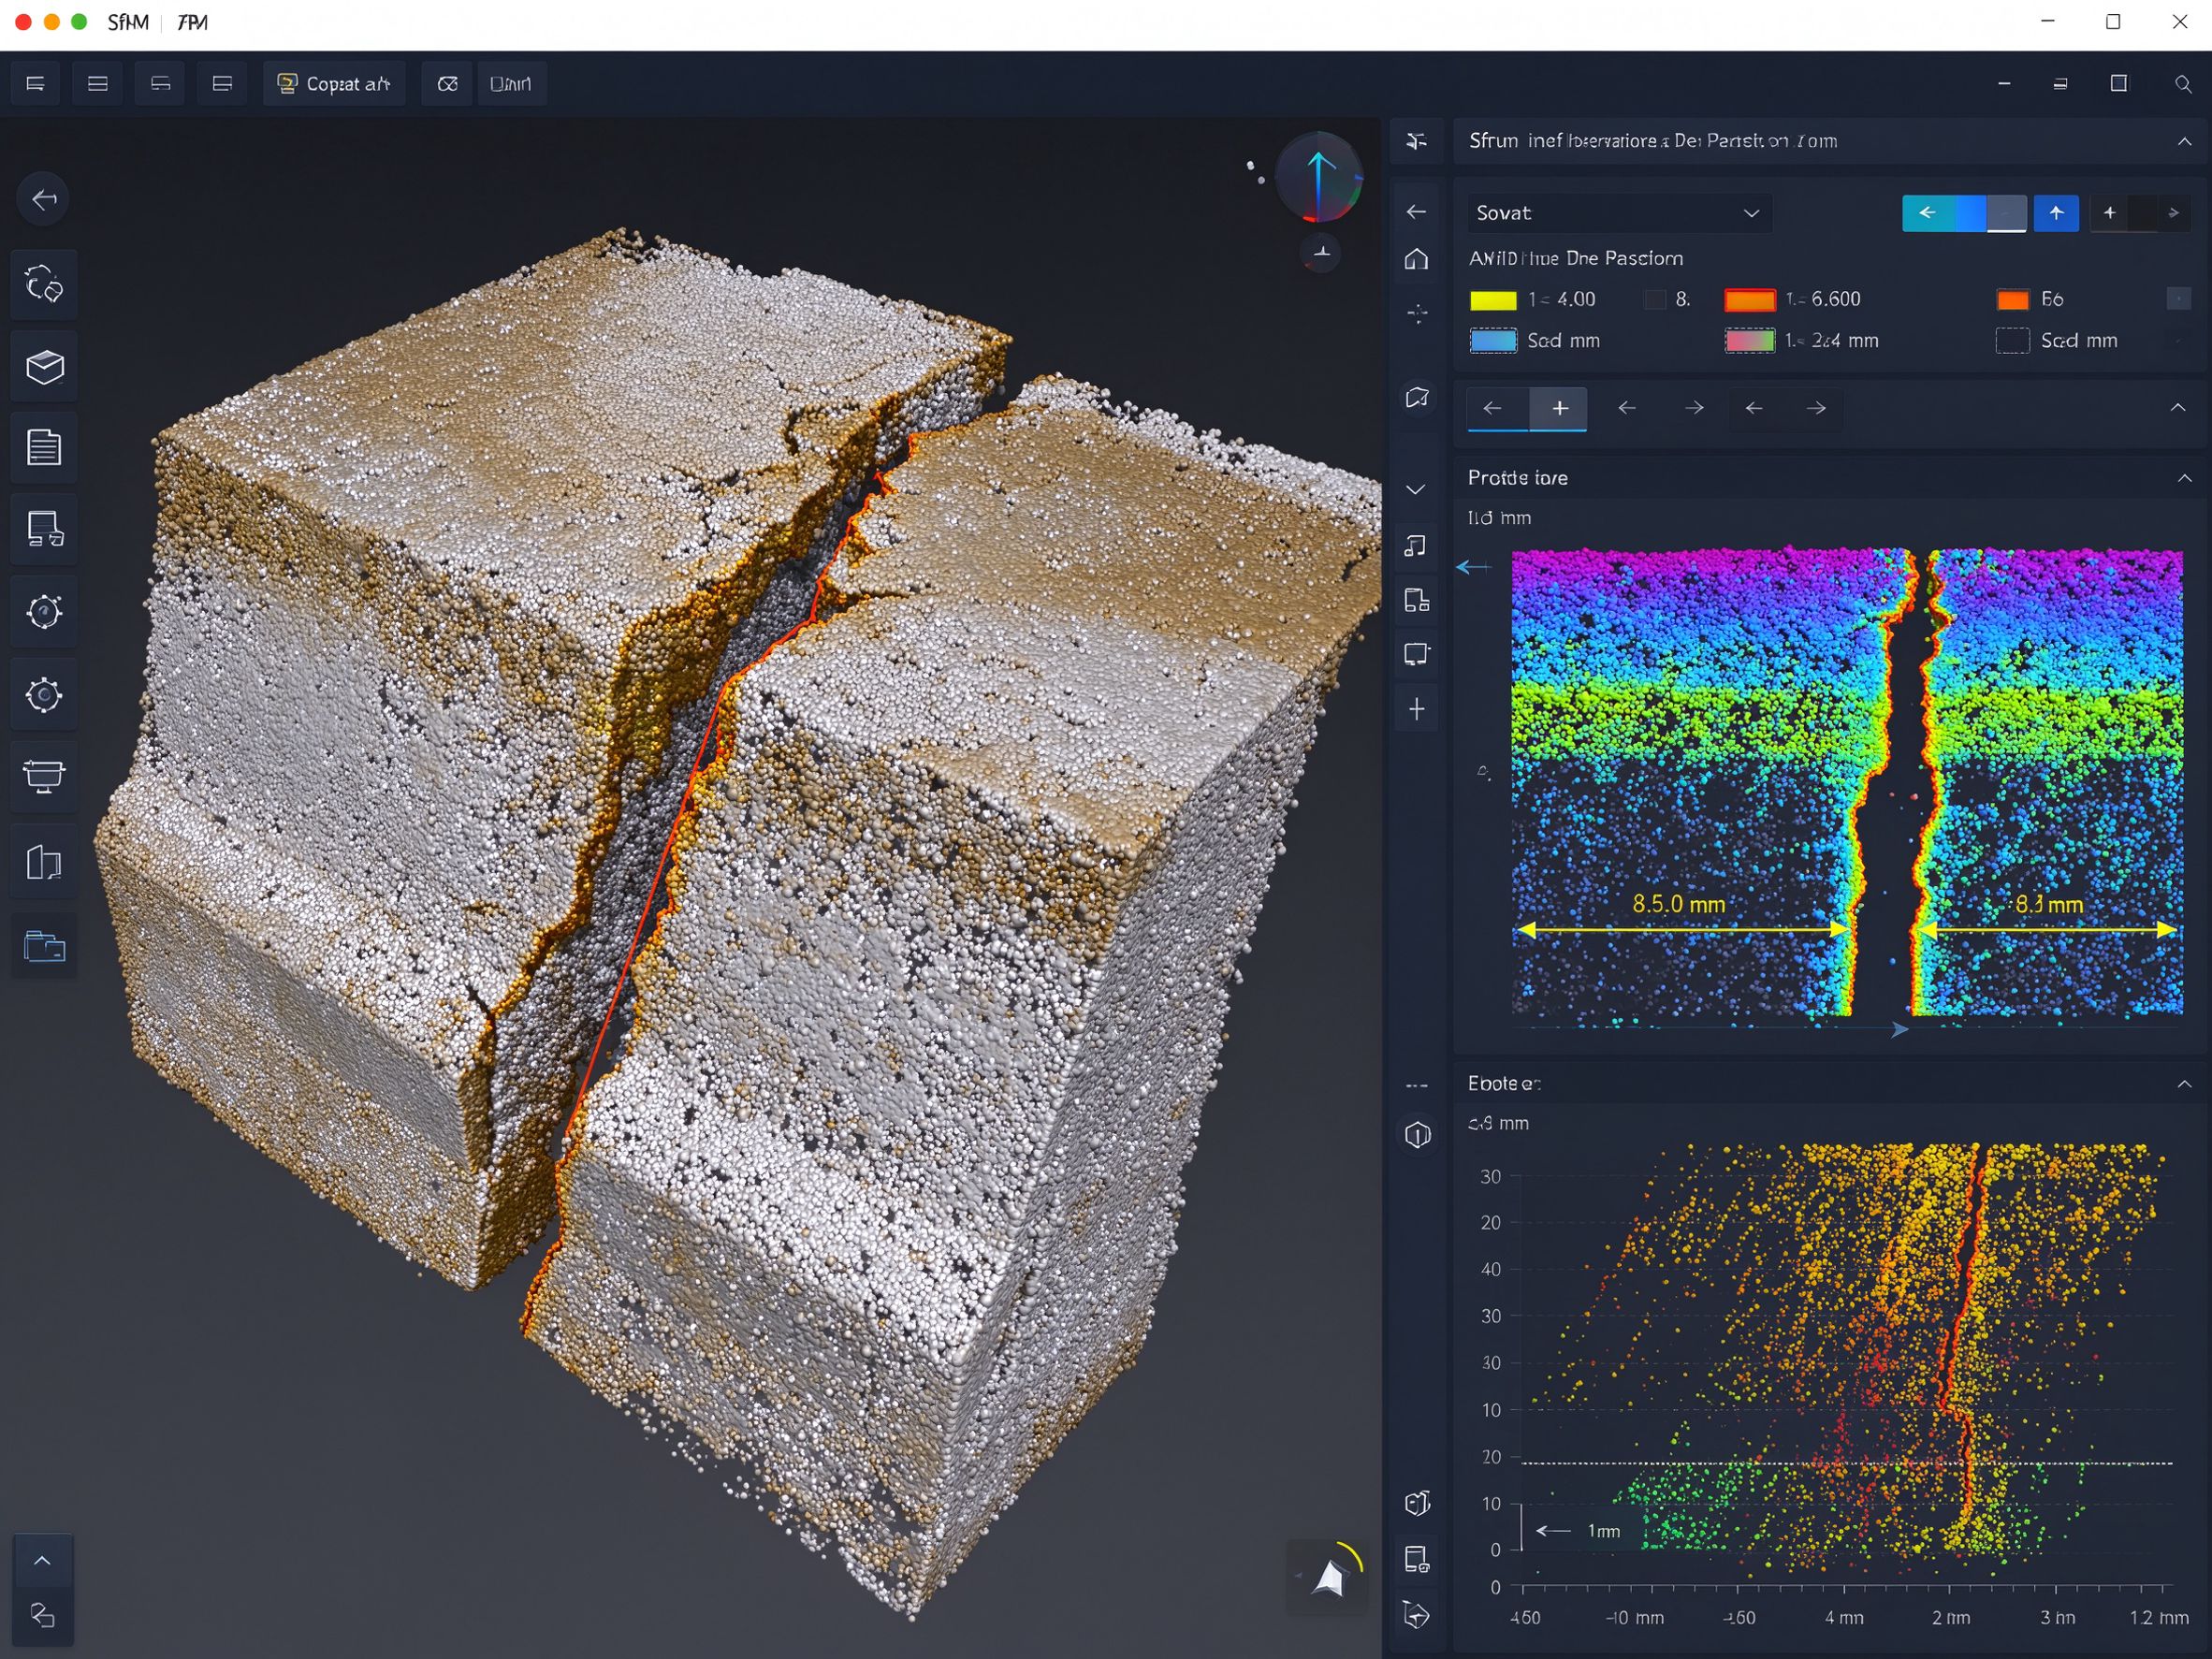Click the back arrow button in left sidebar
Image resolution: width=2212 pixels, height=1659 pixels.
coord(44,199)
